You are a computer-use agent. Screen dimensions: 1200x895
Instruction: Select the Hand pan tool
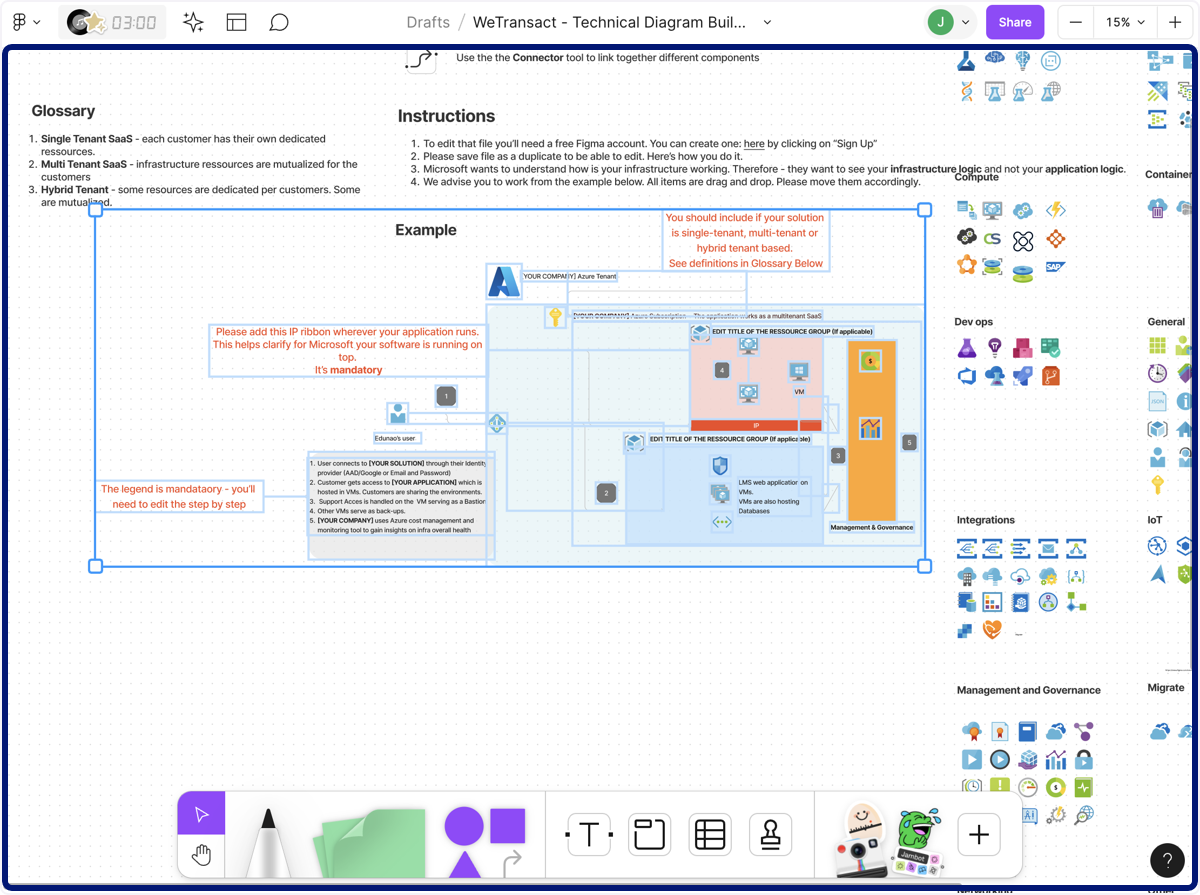pos(202,856)
